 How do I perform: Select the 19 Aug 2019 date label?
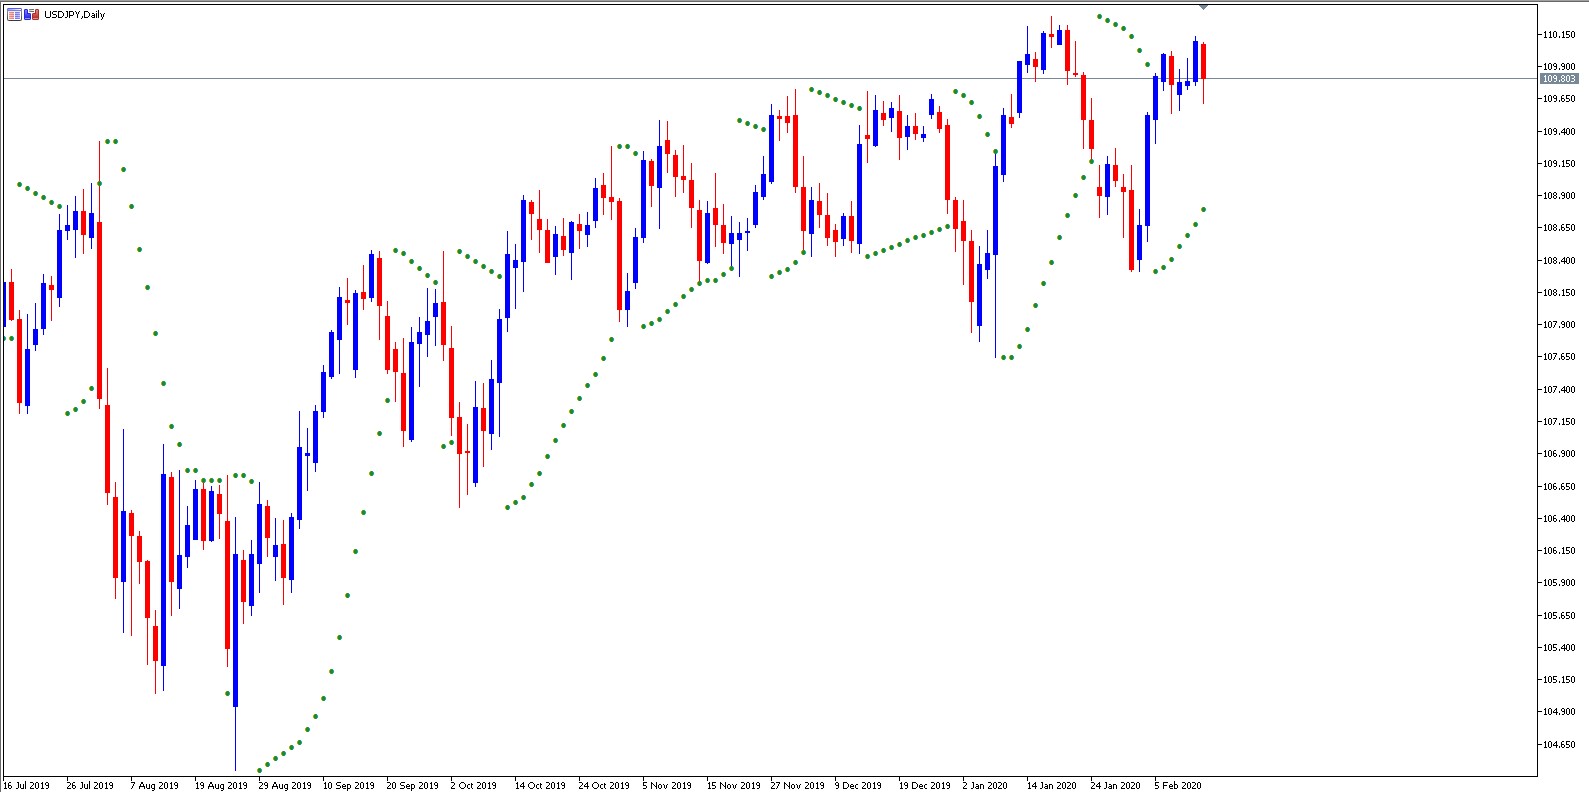(221, 785)
